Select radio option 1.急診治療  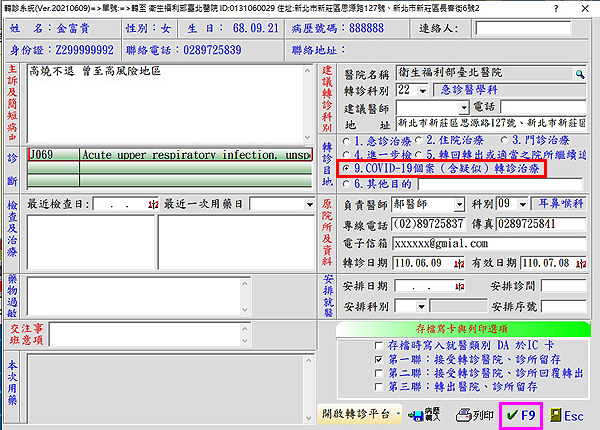tap(346, 141)
